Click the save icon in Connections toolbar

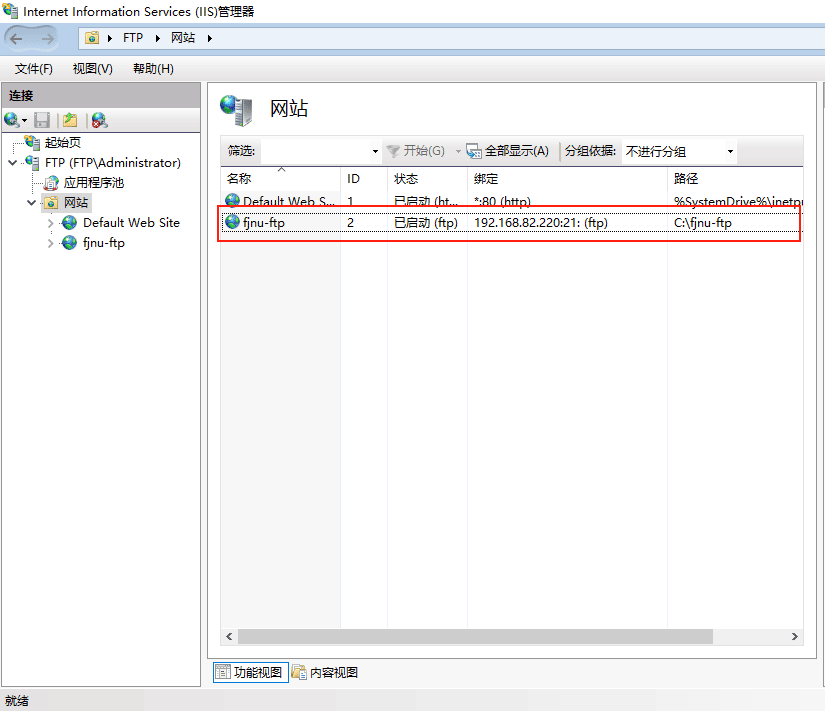(x=42, y=120)
